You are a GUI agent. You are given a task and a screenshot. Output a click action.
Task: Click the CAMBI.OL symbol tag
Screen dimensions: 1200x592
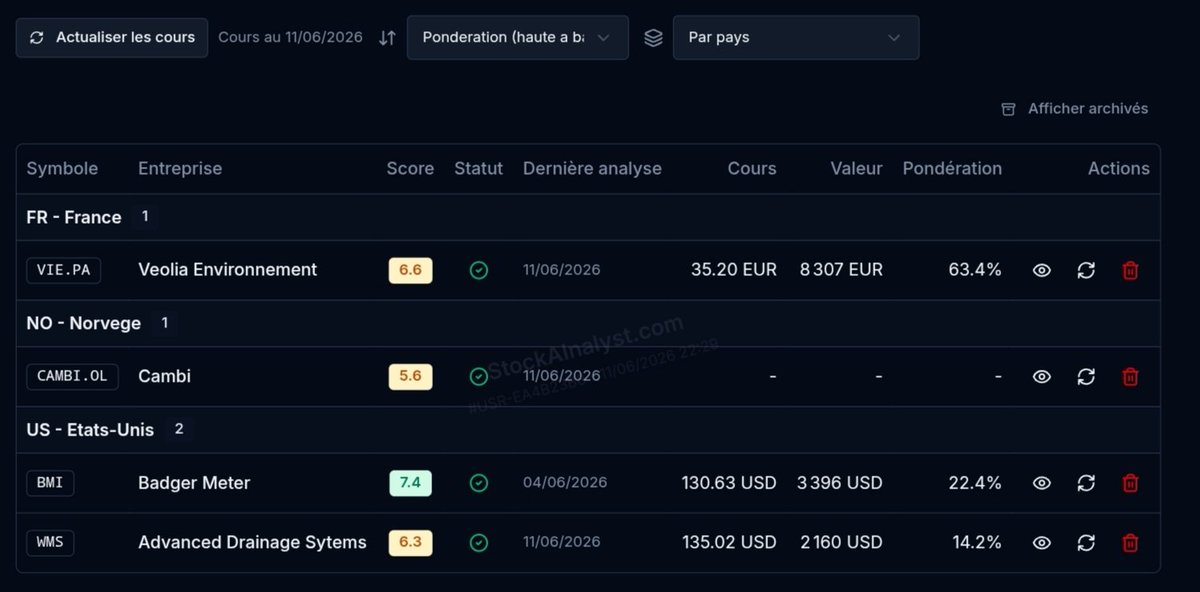tap(72, 376)
